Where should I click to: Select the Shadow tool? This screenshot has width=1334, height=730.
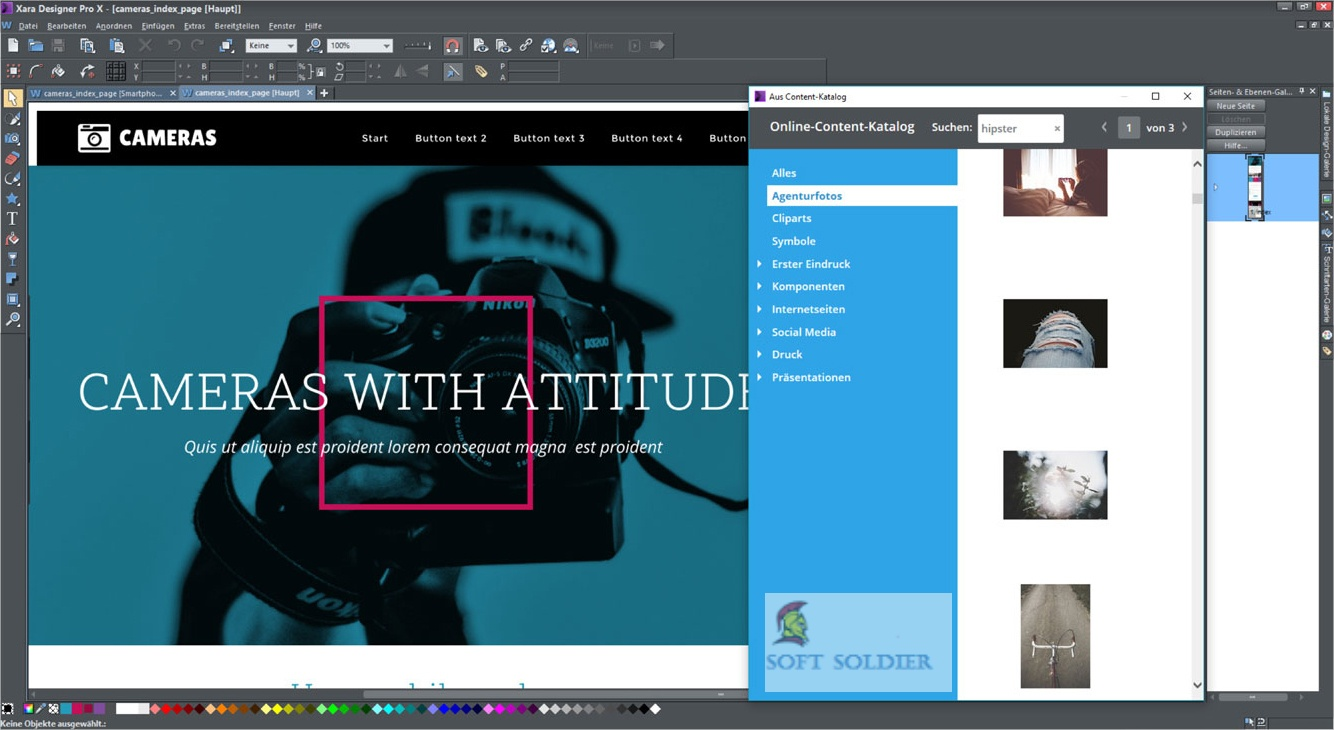(12, 279)
